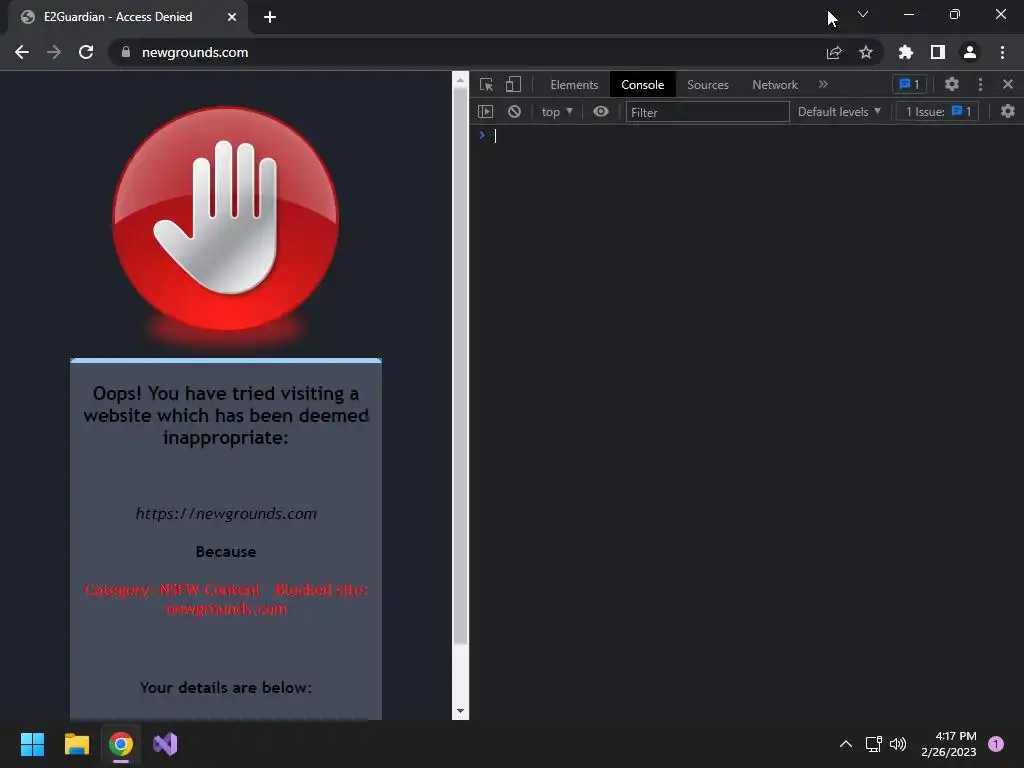1024x768 pixels.
Task: Open File Explorer from the taskbar
Action: pos(76,744)
